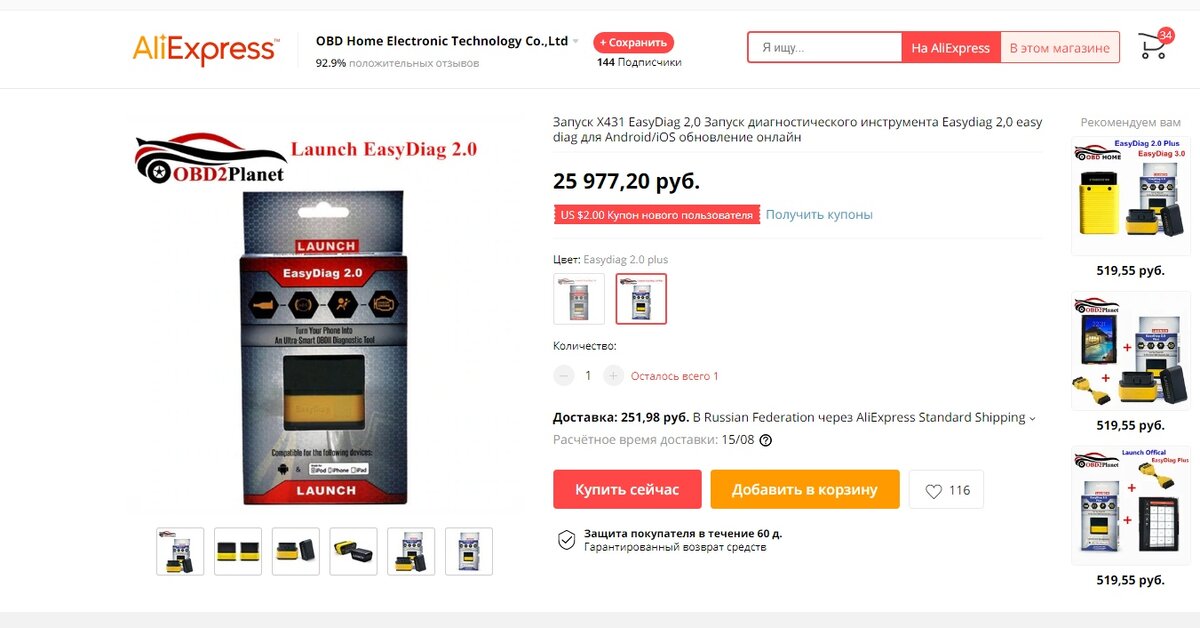Click «Добавить в корзину» button
1200x628 pixels.
(805, 490)
